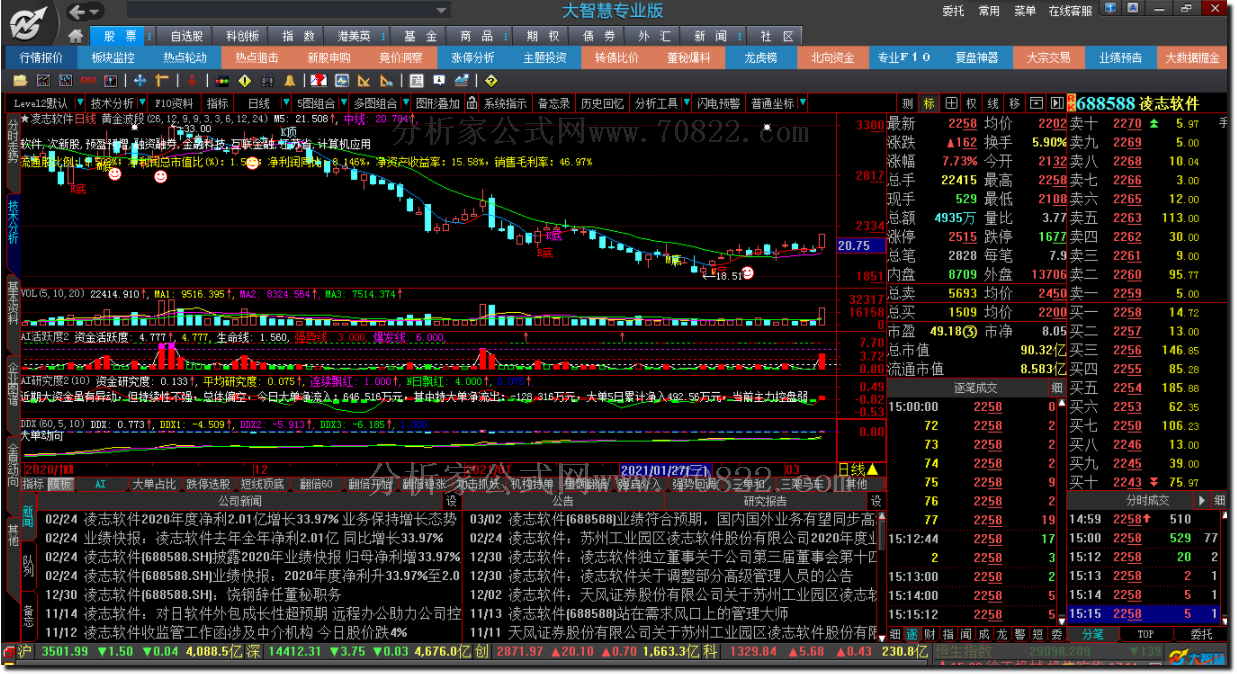Expand the Level2默认 dropdown arrow
Viewport: 1237px width, 674px height.
pos(80,103)
